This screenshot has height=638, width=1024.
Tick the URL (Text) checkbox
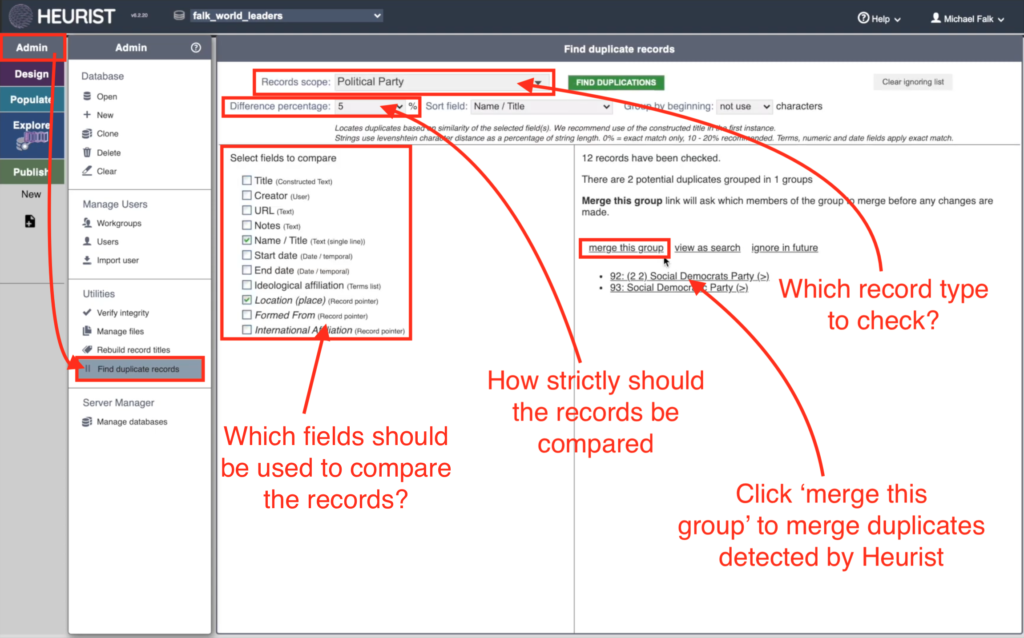pyautogui.click(x=247, y=210)
